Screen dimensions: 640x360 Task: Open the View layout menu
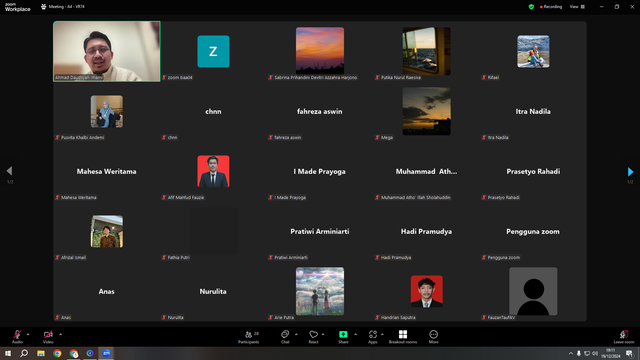(577, 7)
